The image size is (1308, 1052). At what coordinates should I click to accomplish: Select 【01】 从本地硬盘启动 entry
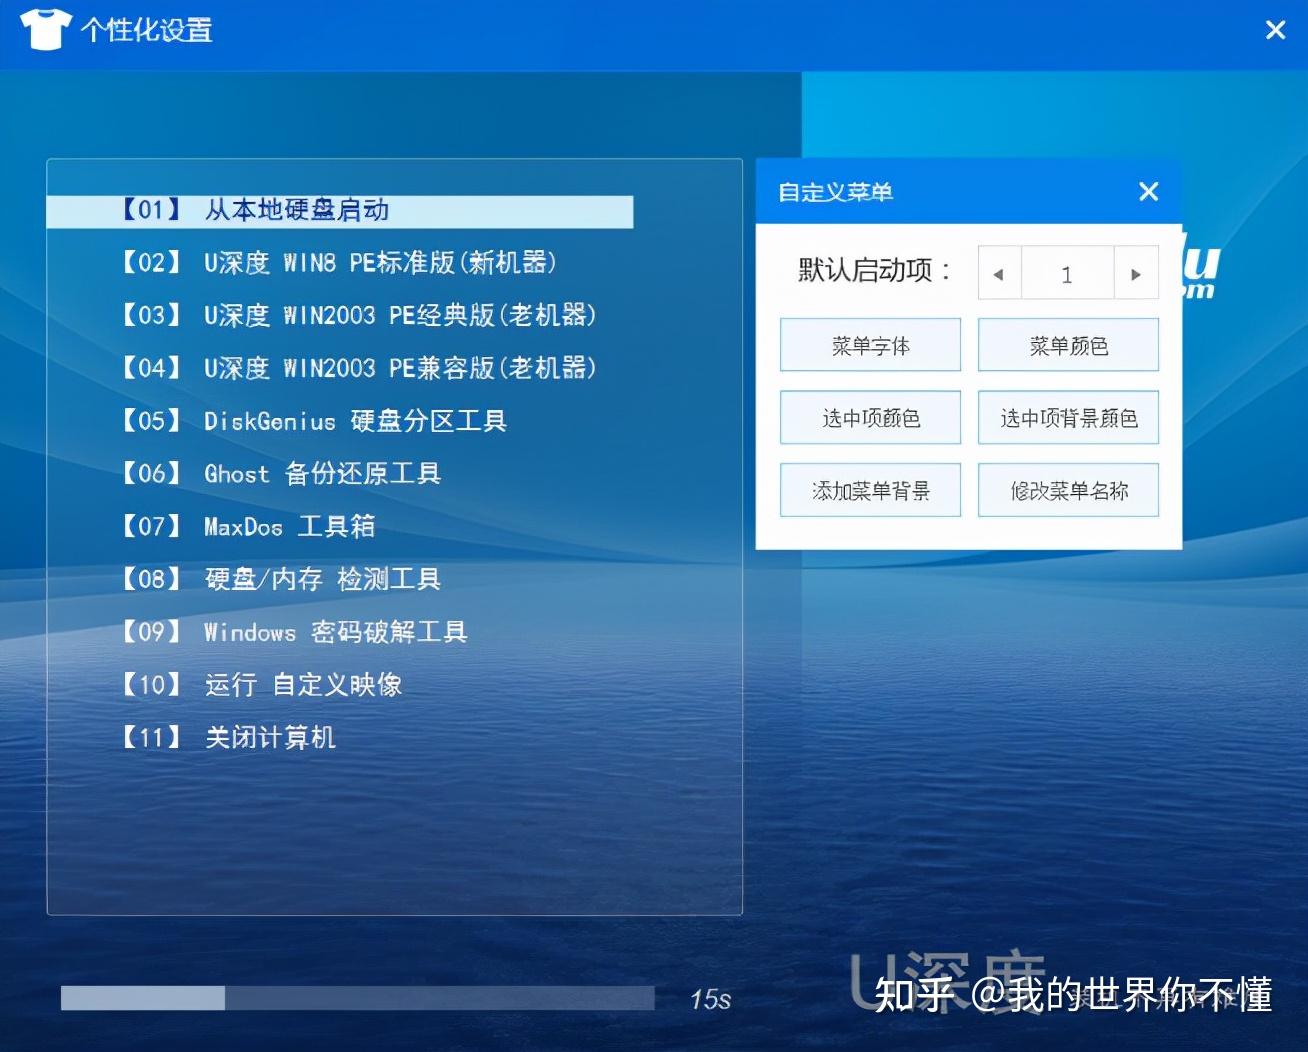[340, 211]
